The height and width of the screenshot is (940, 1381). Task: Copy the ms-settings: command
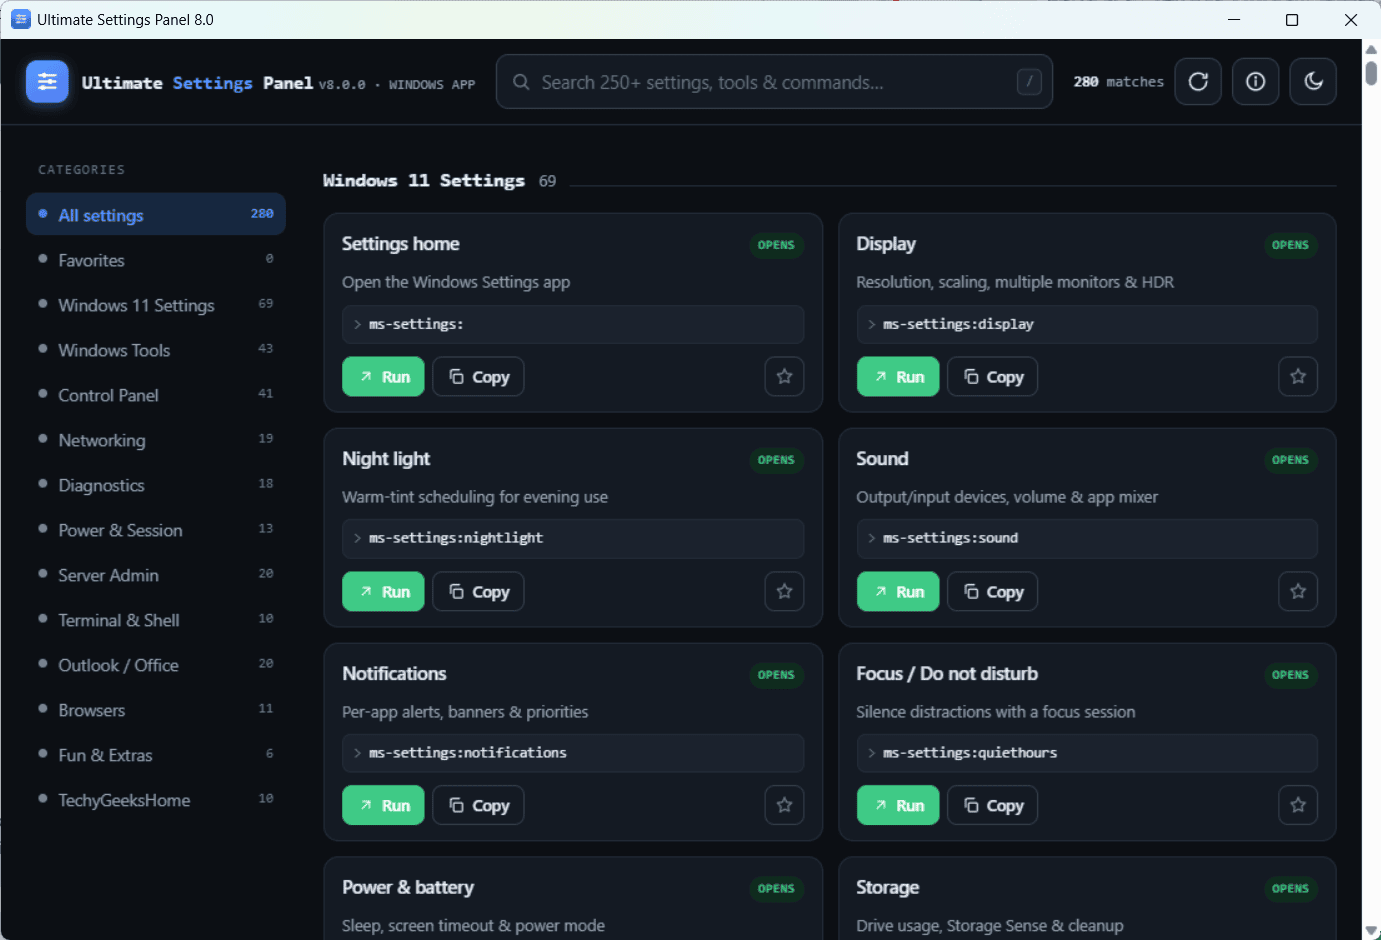[x=478, y=377]
